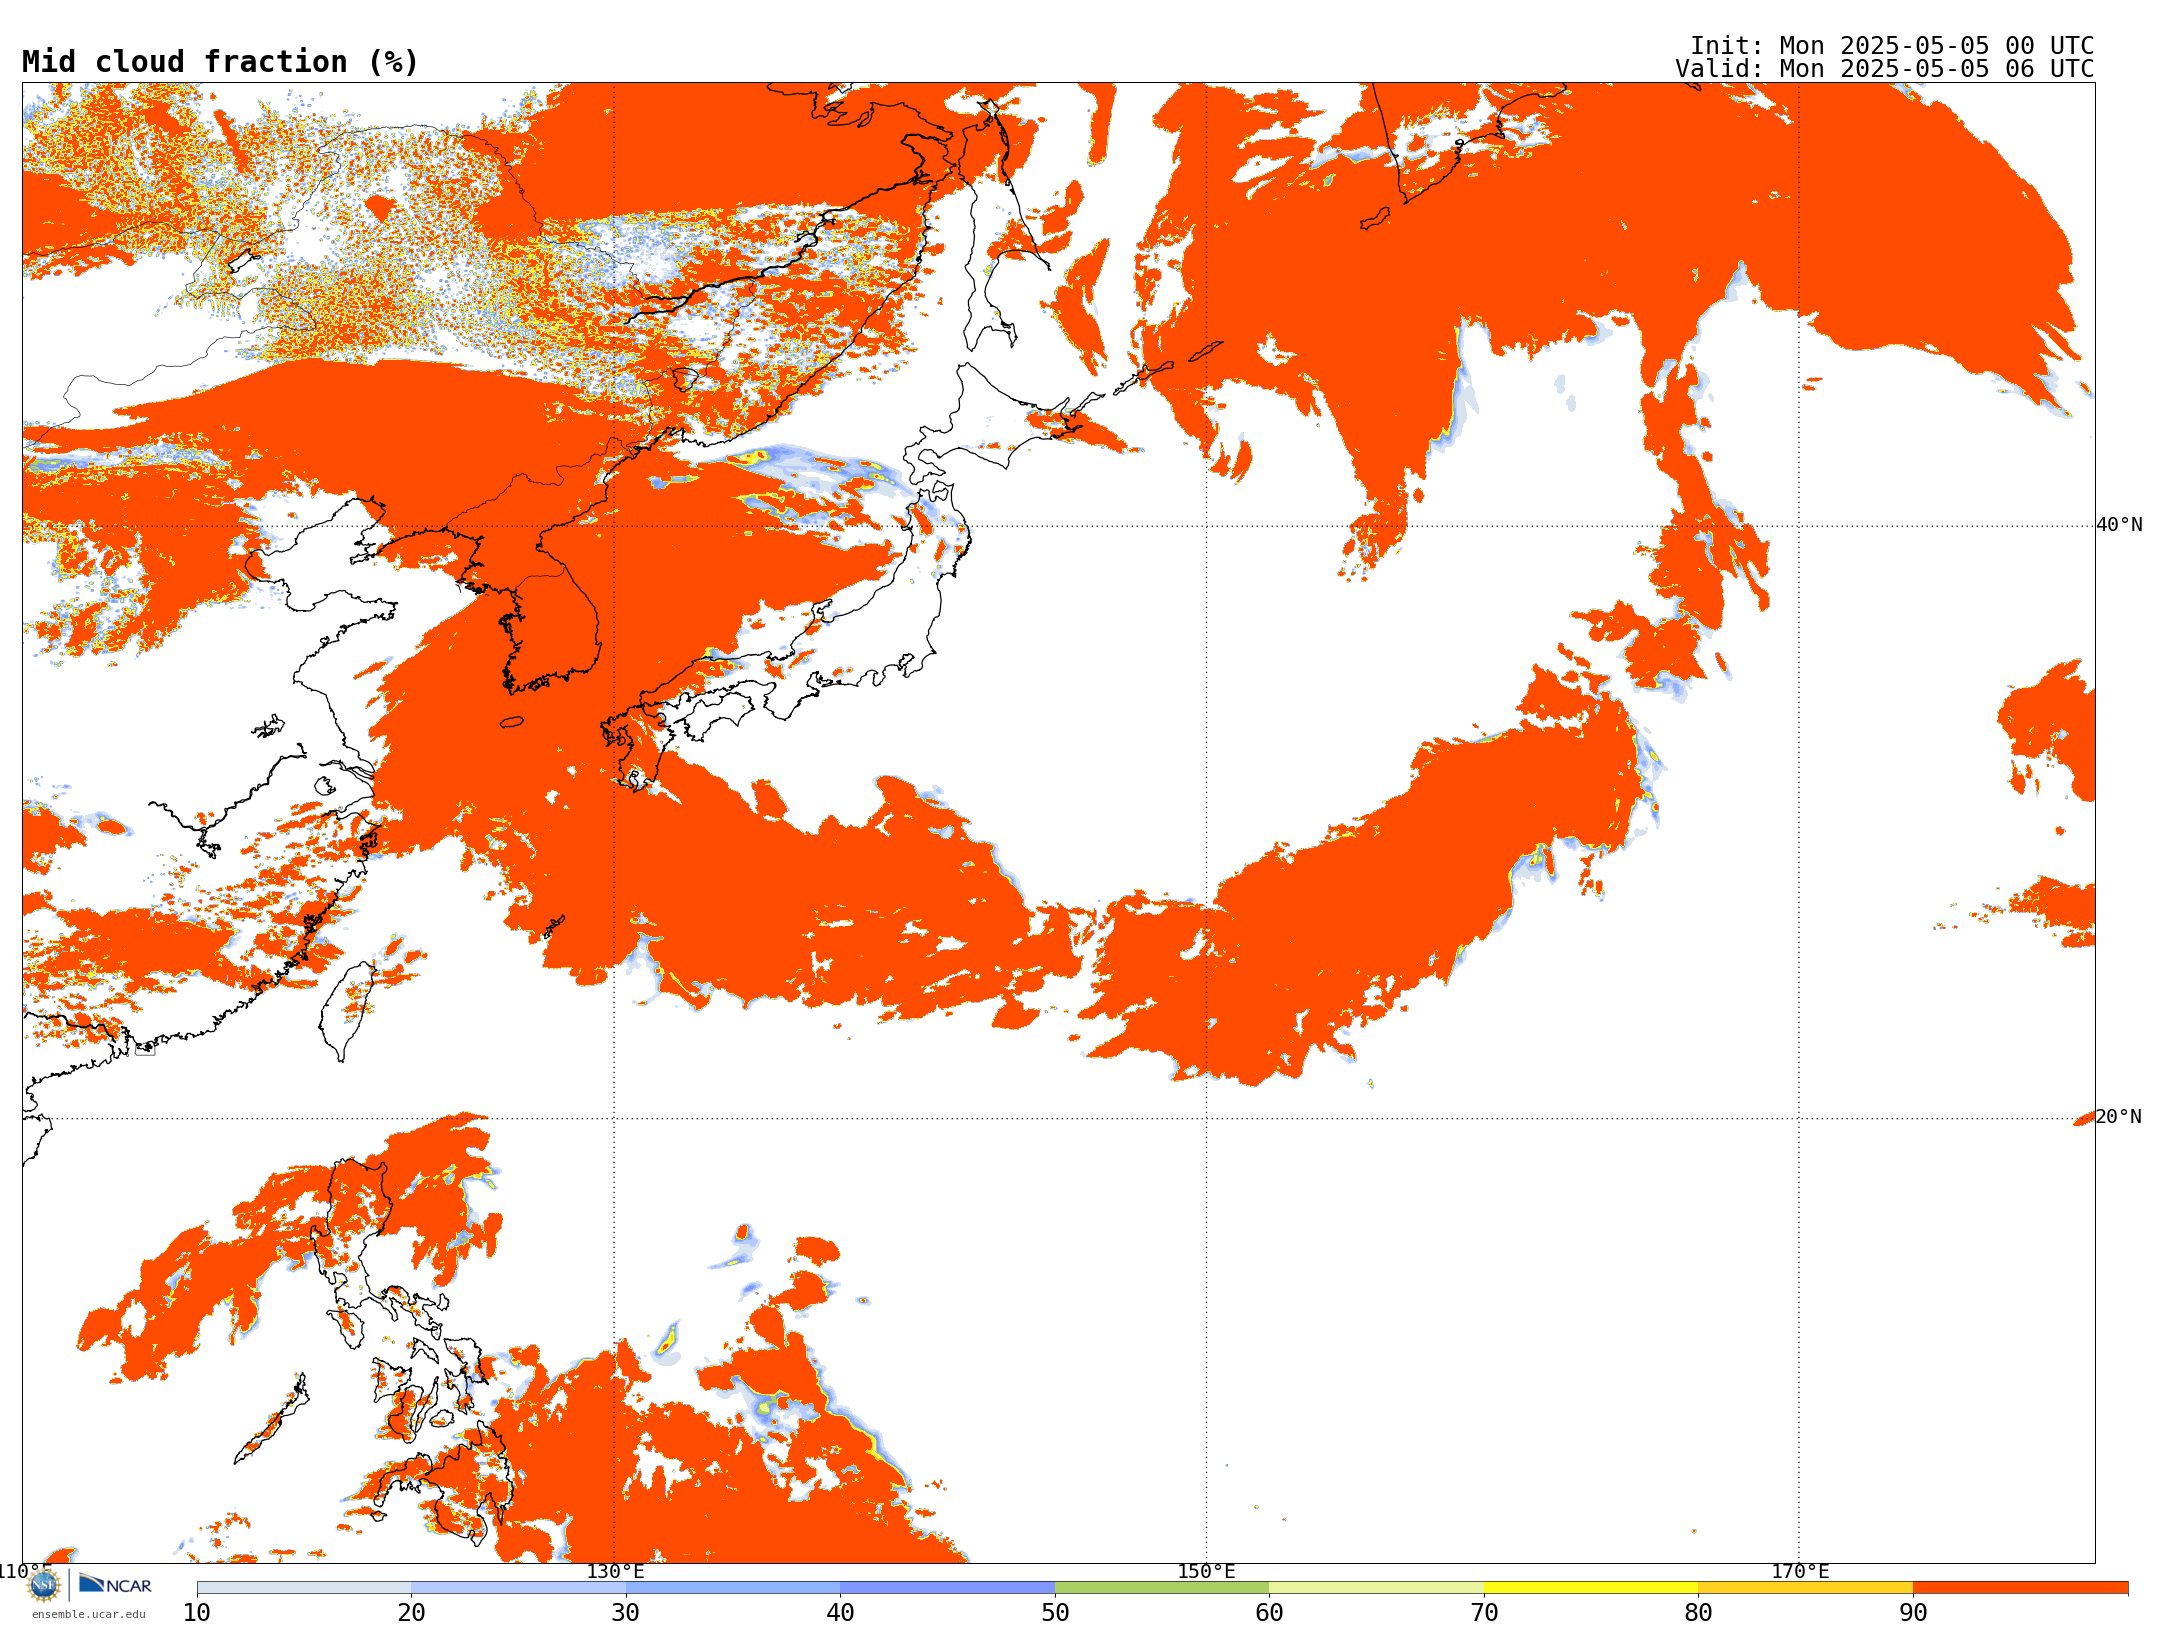Click the colorbar tick label 80
This screenshot has height=1626, width=2160.
(x=1698, y=1613)
